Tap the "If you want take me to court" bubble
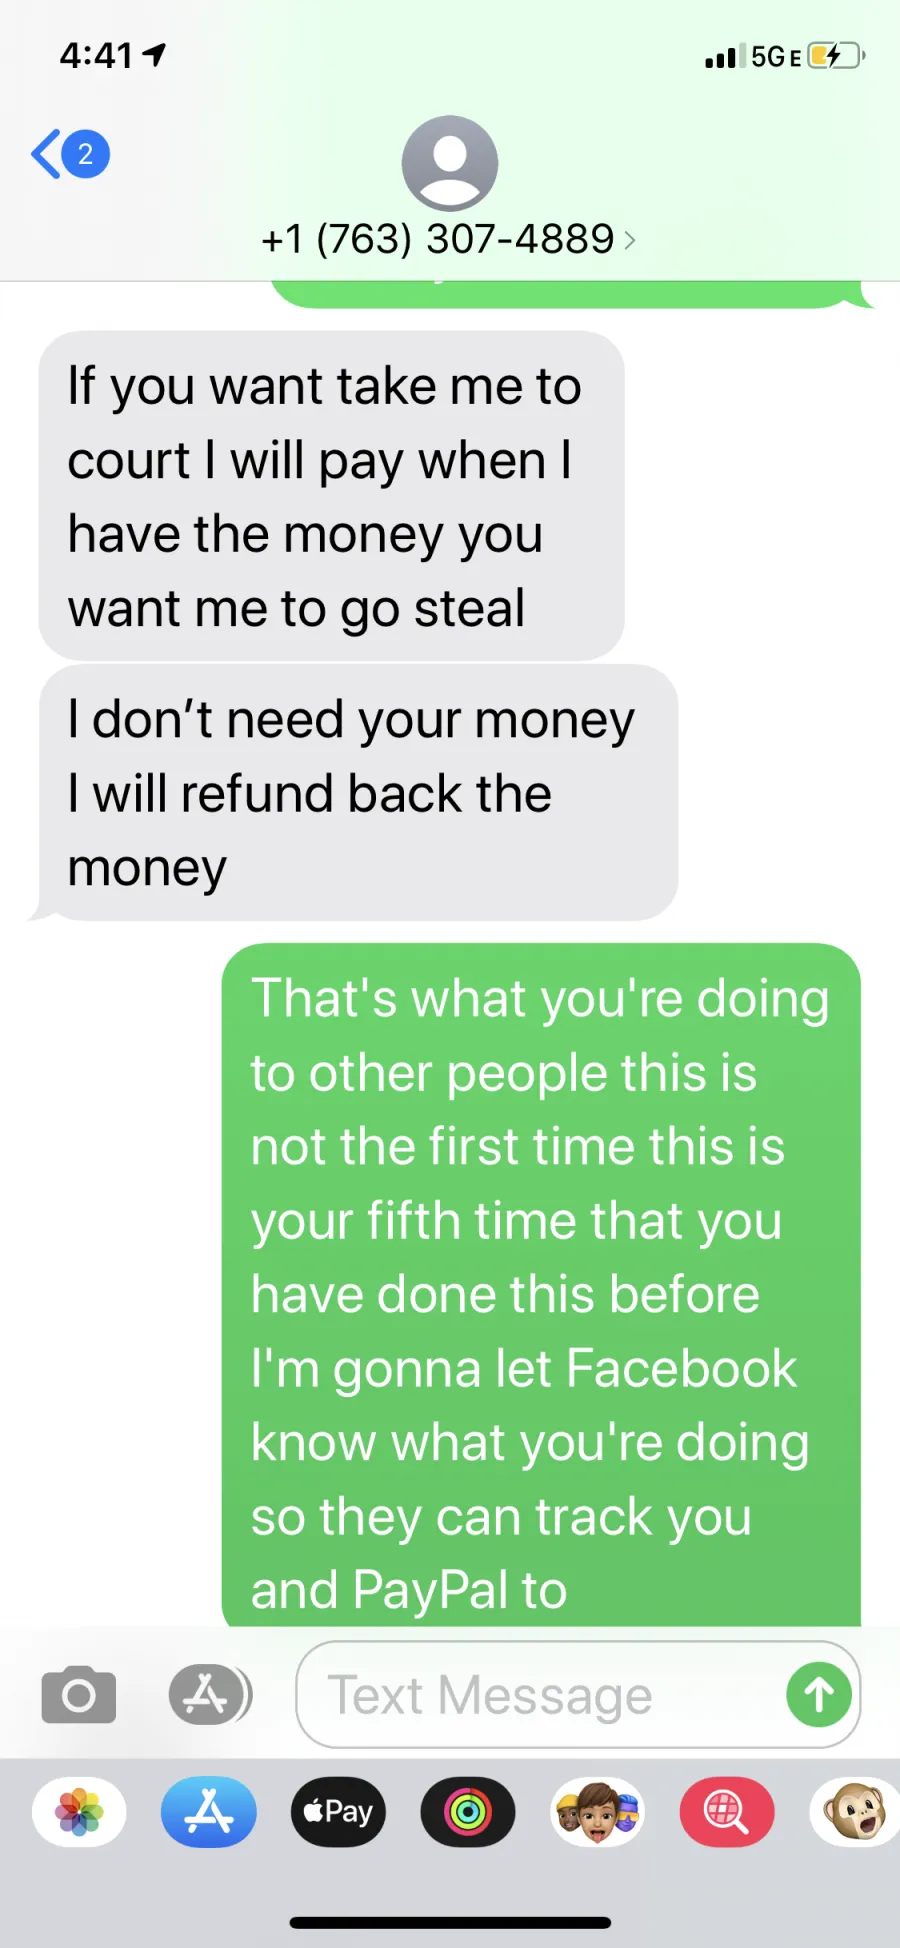Viewport: 900px width, 1948px height. [x=331, y=496]
